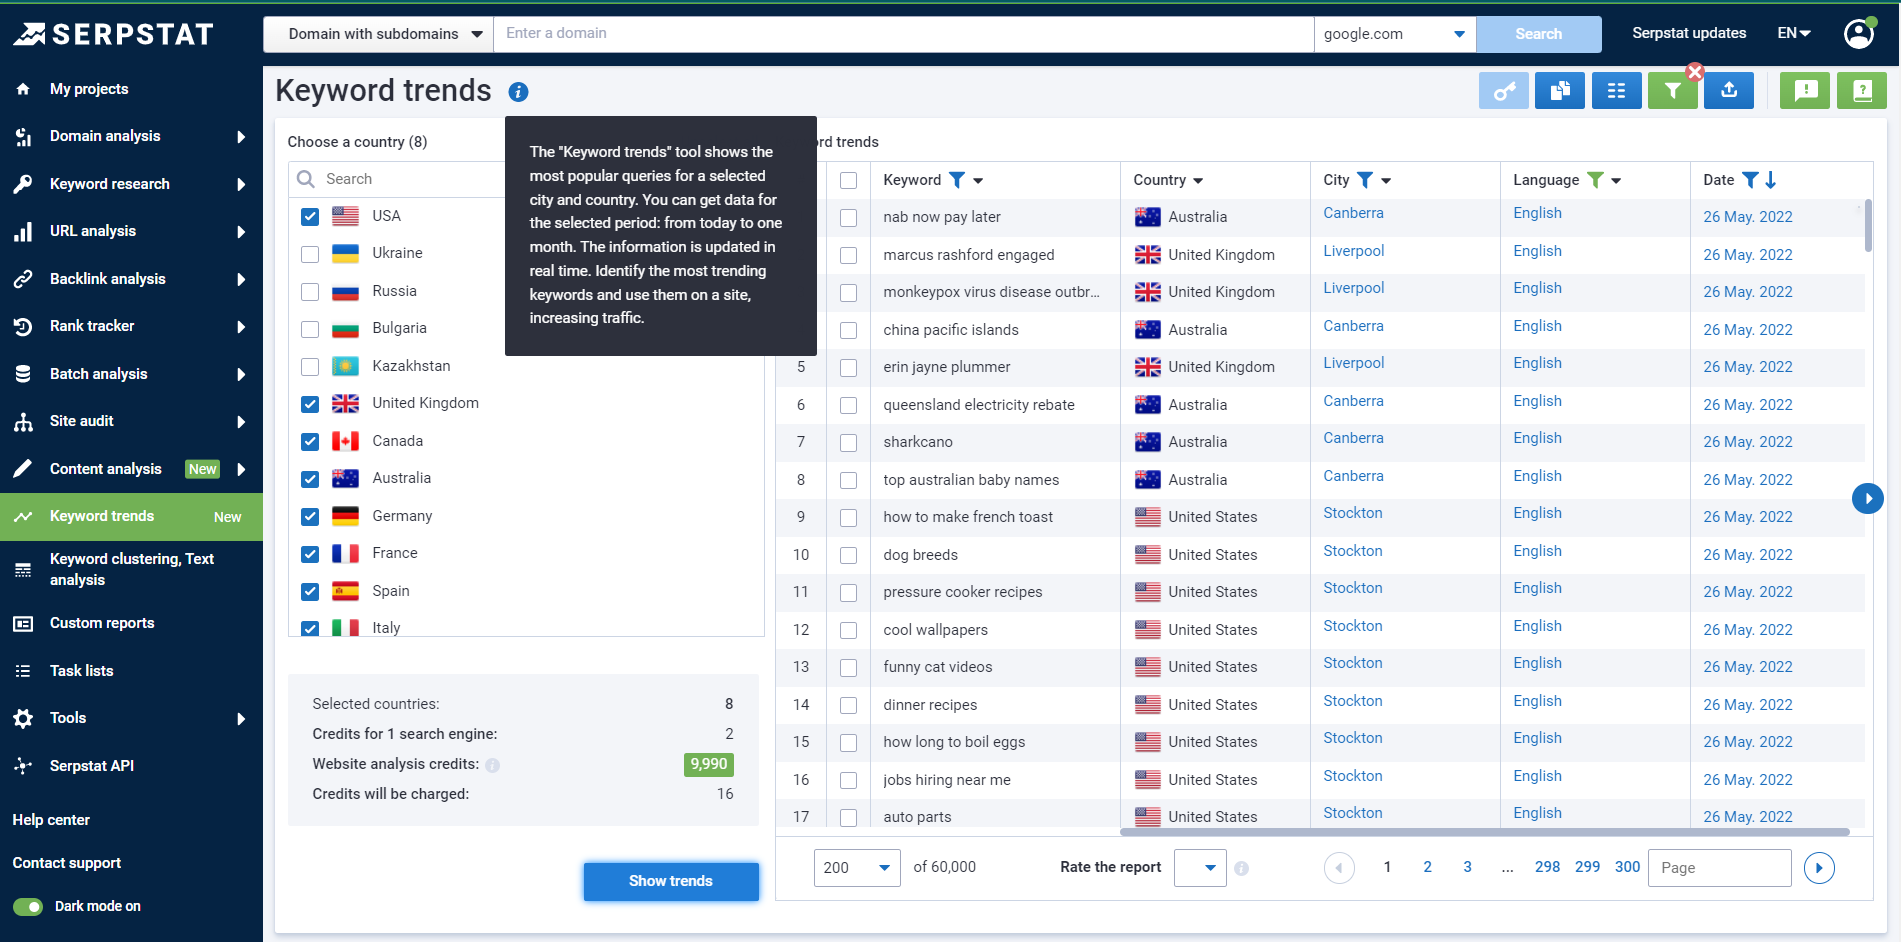Image resolution: width=1901 pixels, height=942 pixels.
Task: Open the help guide book icon
Action: 1861,90
